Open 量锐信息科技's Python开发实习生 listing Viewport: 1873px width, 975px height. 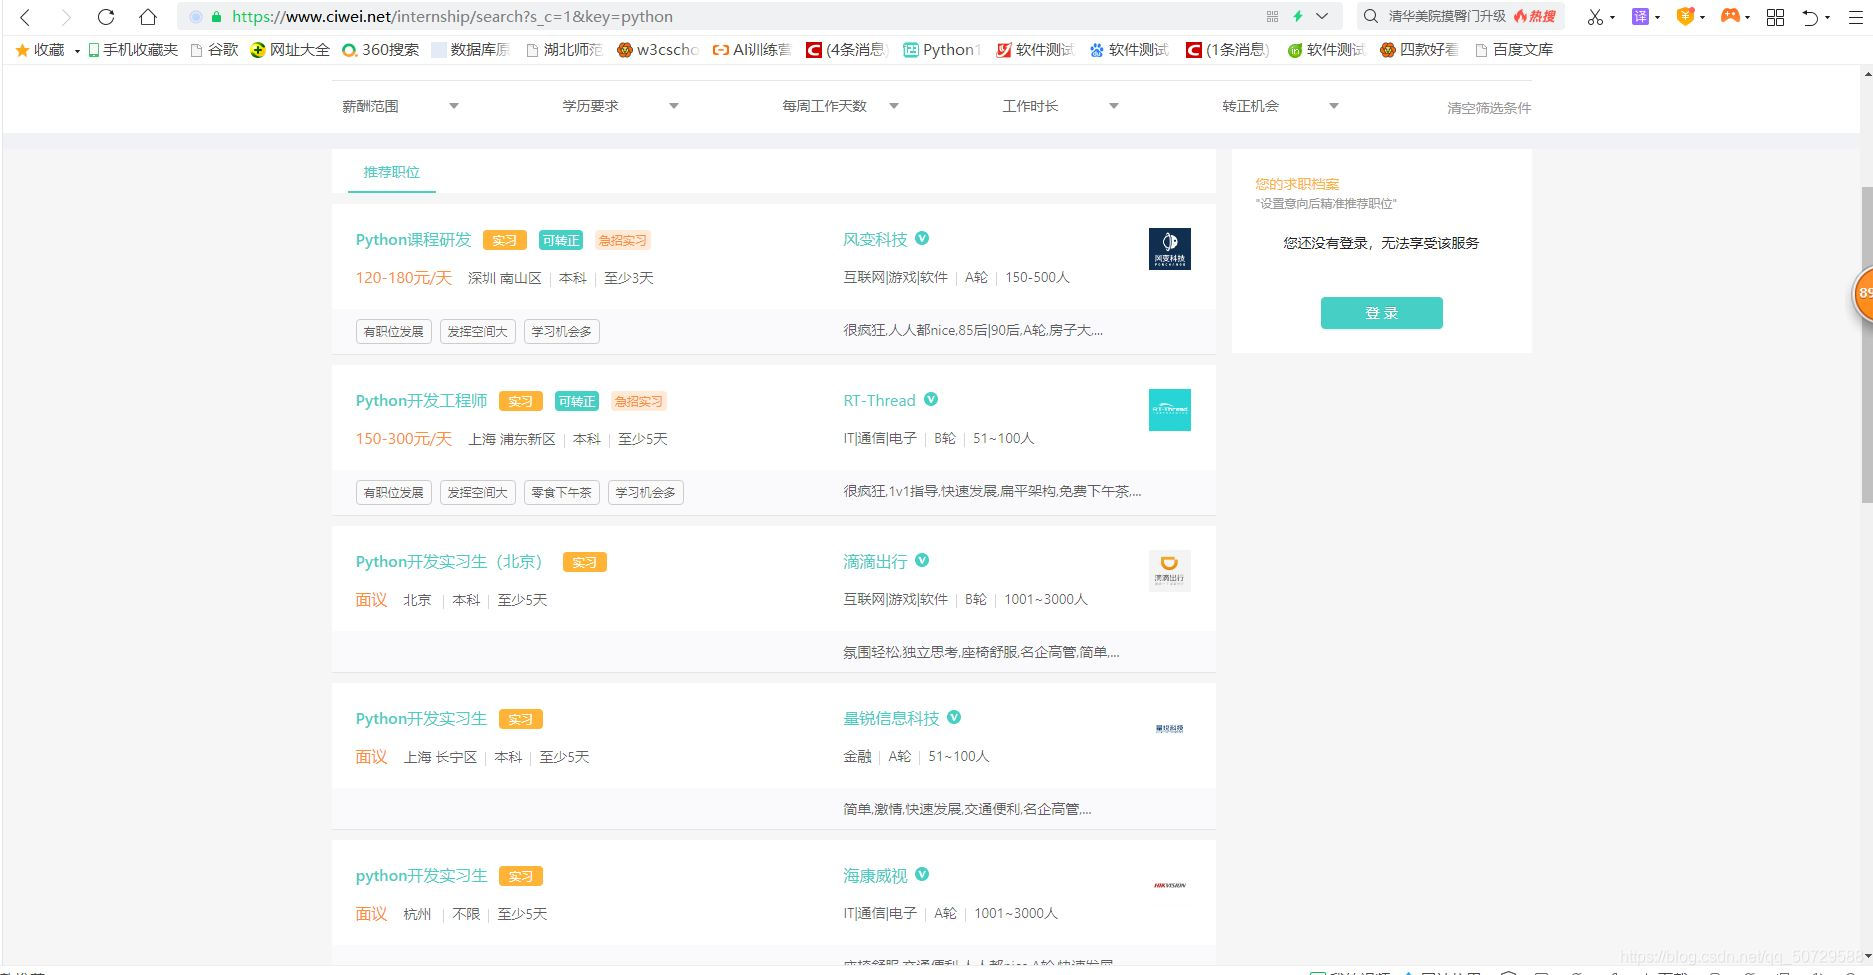point(421,719)
